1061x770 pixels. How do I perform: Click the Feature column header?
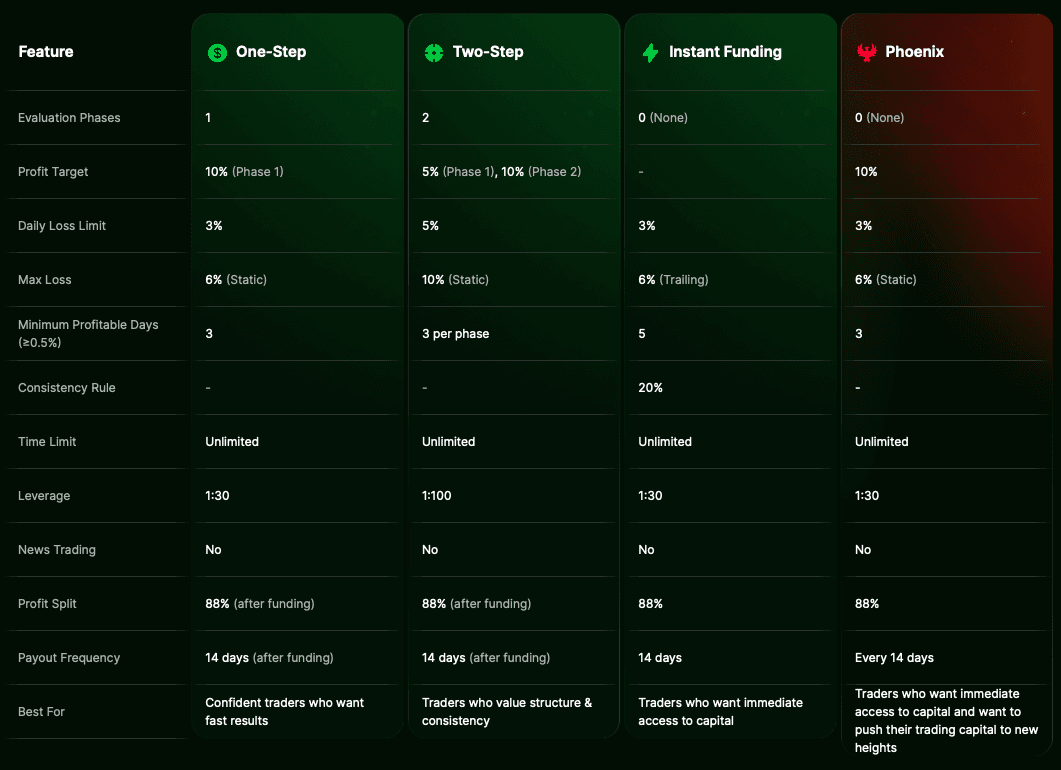(x=46, y=52)
